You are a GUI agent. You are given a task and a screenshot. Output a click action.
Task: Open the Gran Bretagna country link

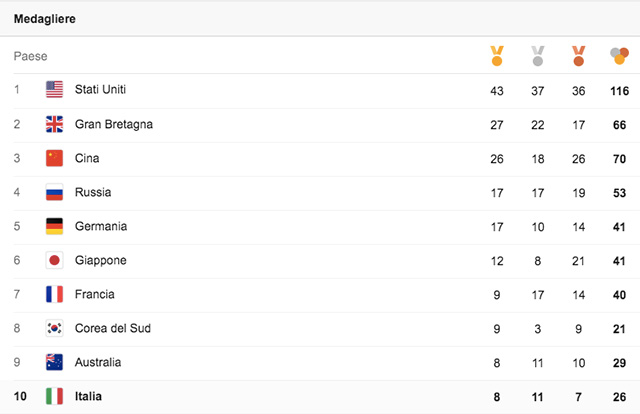pyautogui.click(x=113, y=124)
